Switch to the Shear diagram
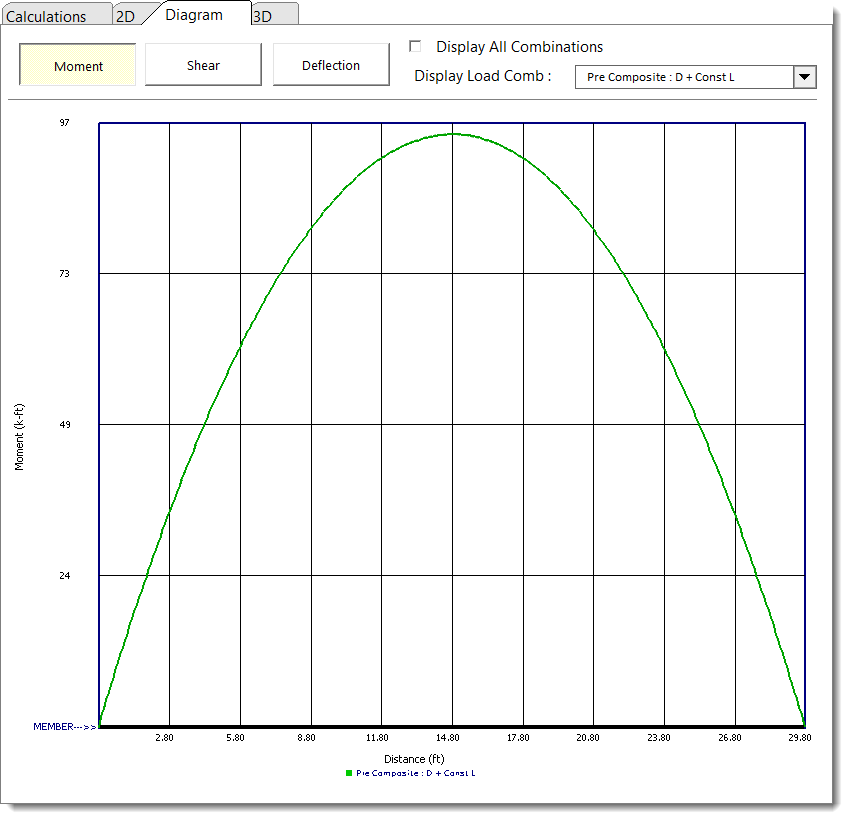This screenshot has width=848, height=819. [x=203, y=65]
